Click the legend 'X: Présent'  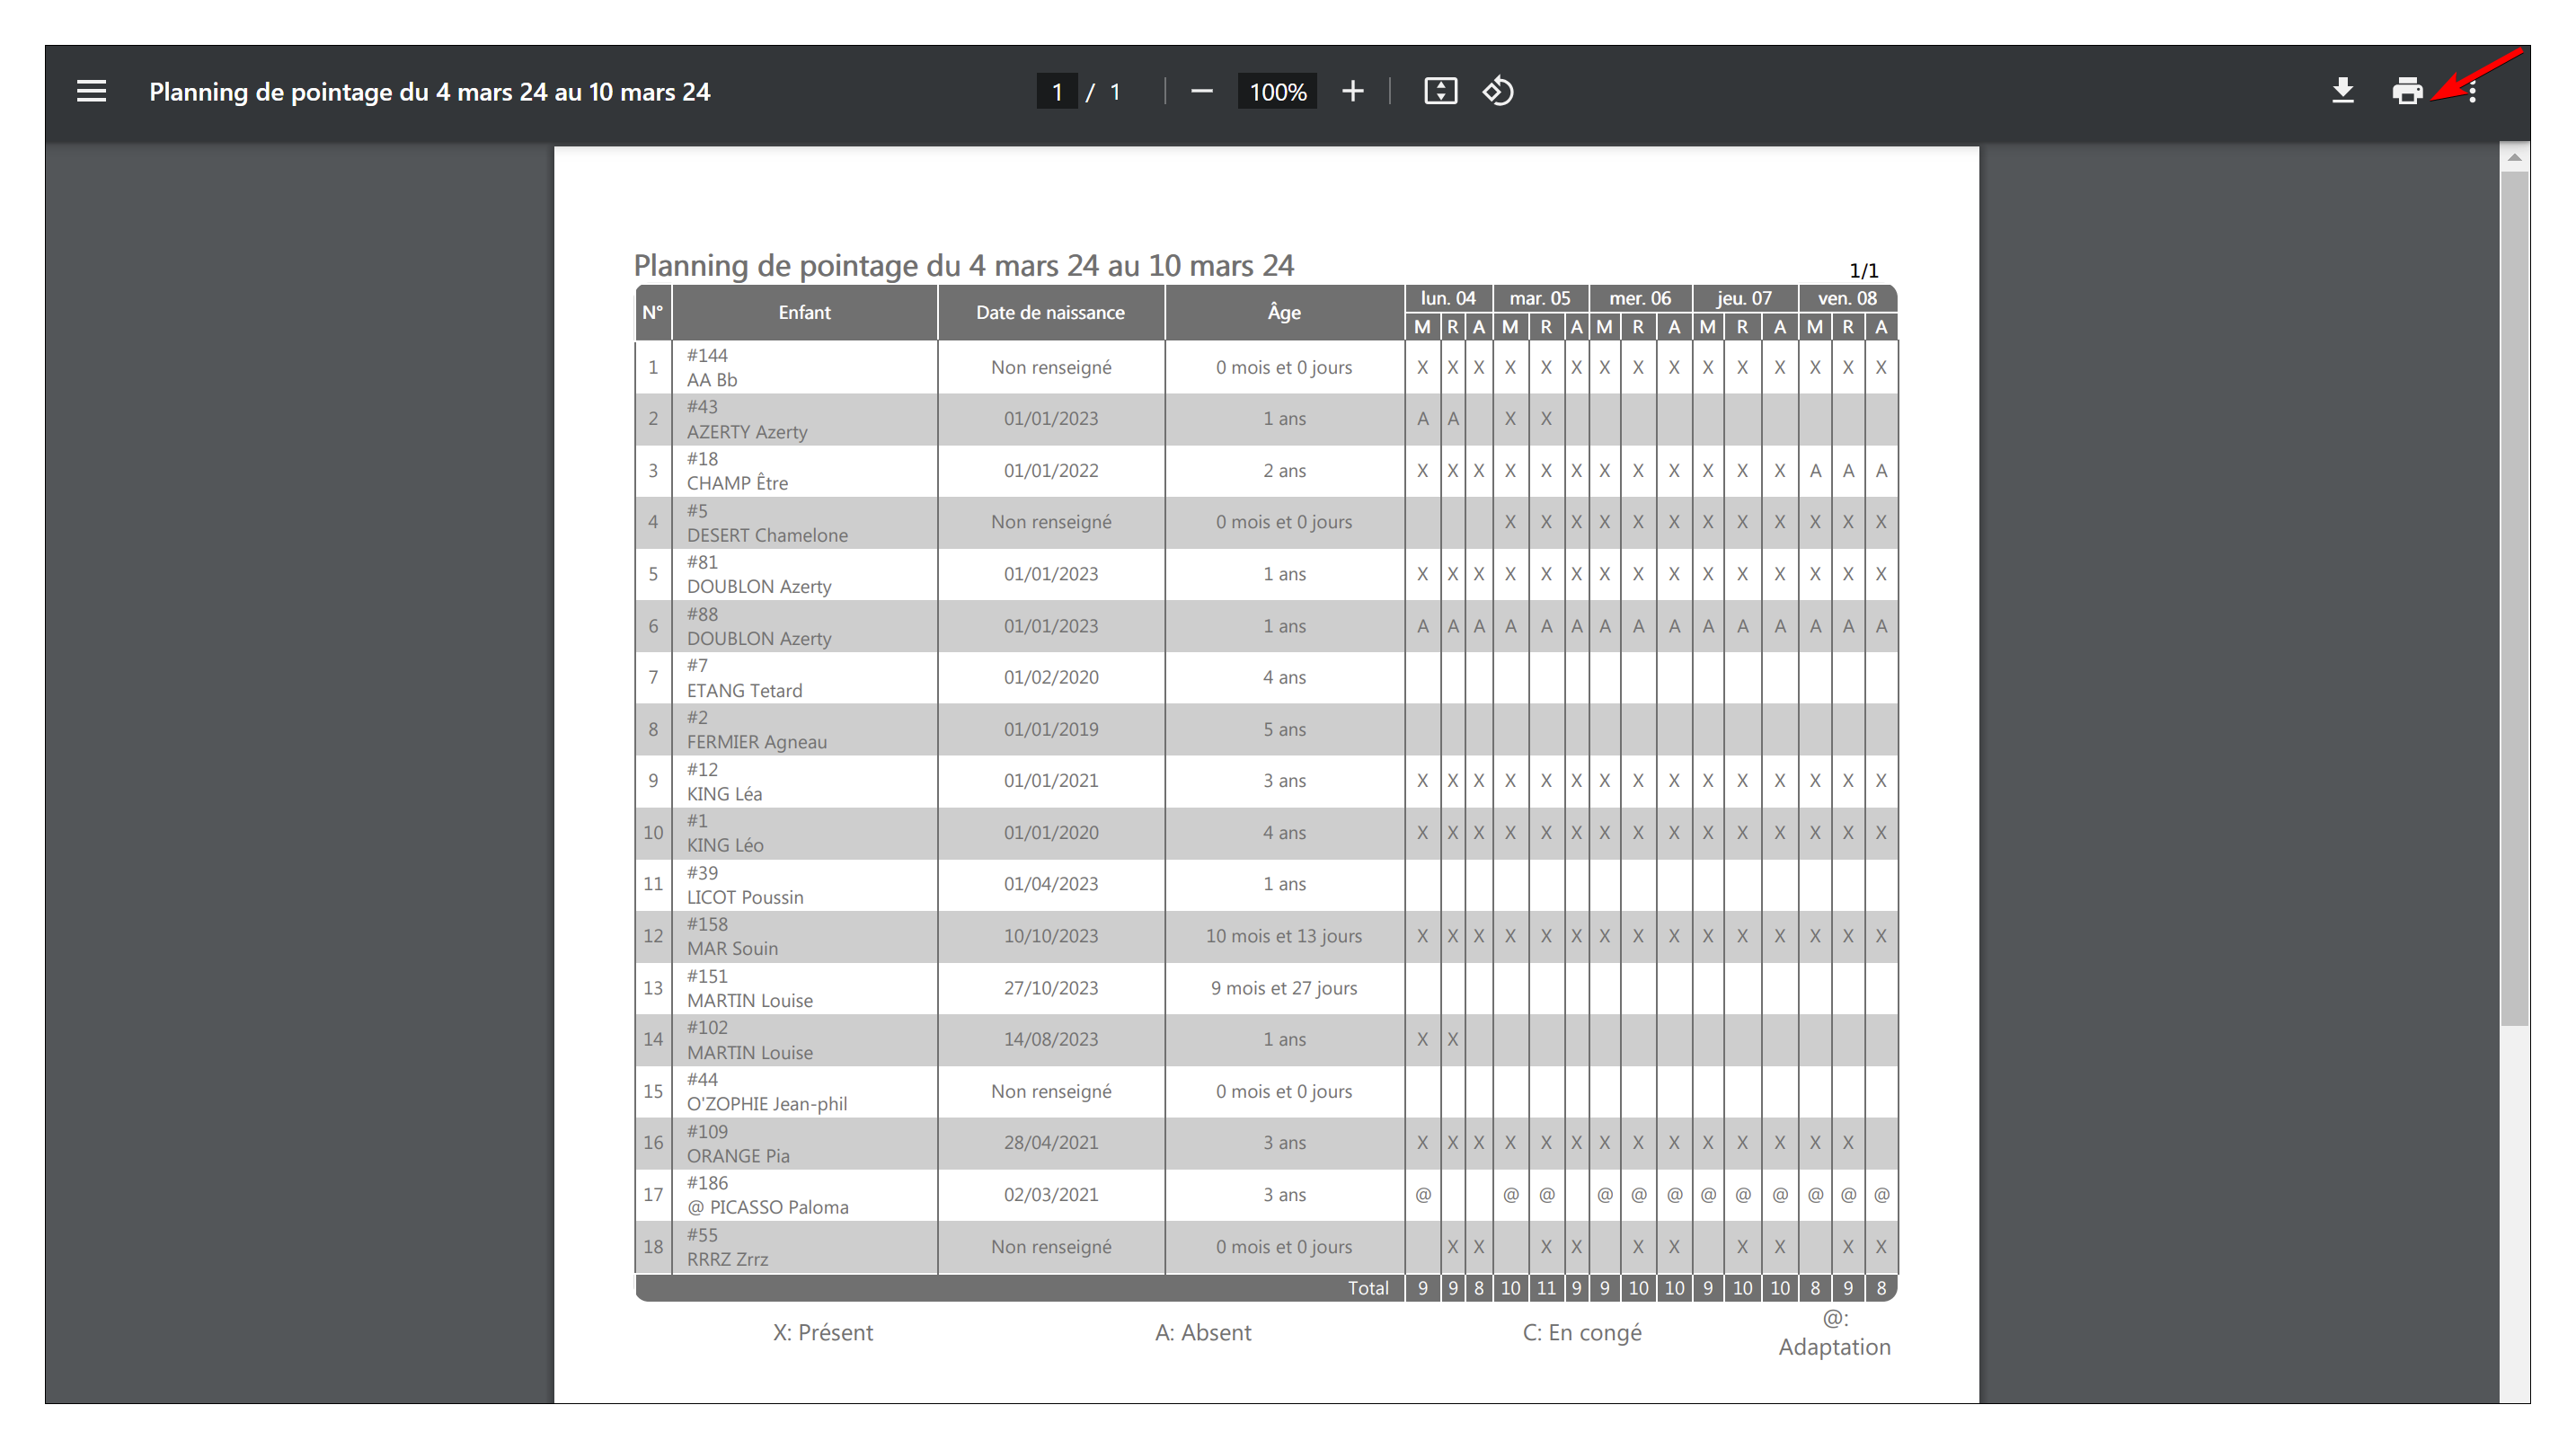(x=822, y=1332)
